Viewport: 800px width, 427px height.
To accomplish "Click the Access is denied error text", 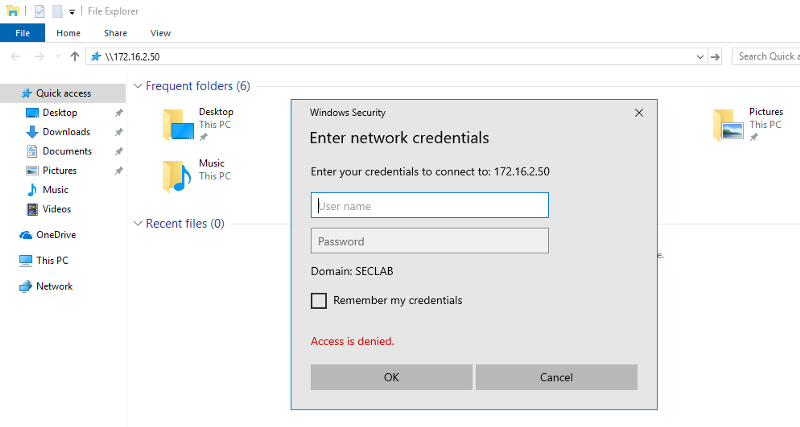I will click(x=353, y=341).
